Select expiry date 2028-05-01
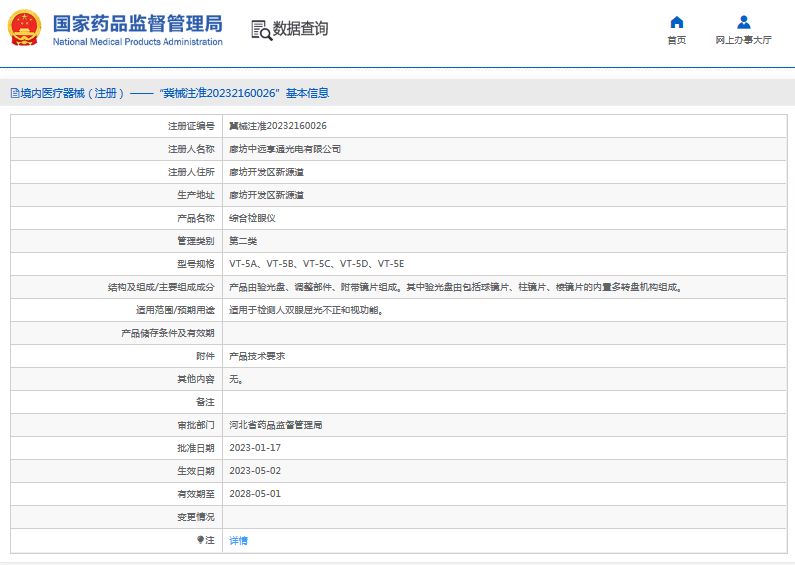 pos(255,494)
